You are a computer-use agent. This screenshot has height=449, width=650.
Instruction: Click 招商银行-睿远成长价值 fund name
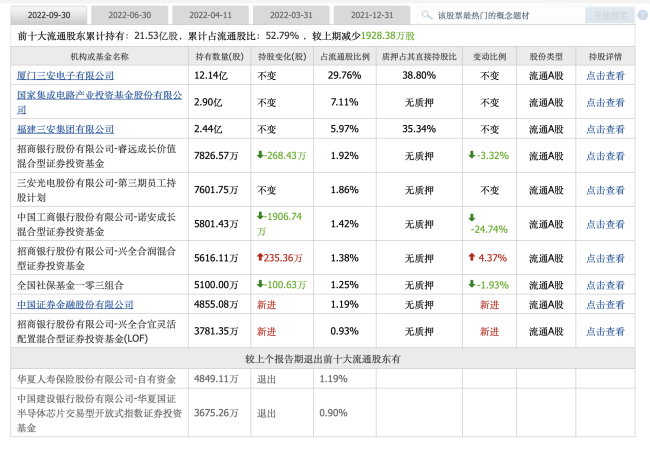point(97,156)
